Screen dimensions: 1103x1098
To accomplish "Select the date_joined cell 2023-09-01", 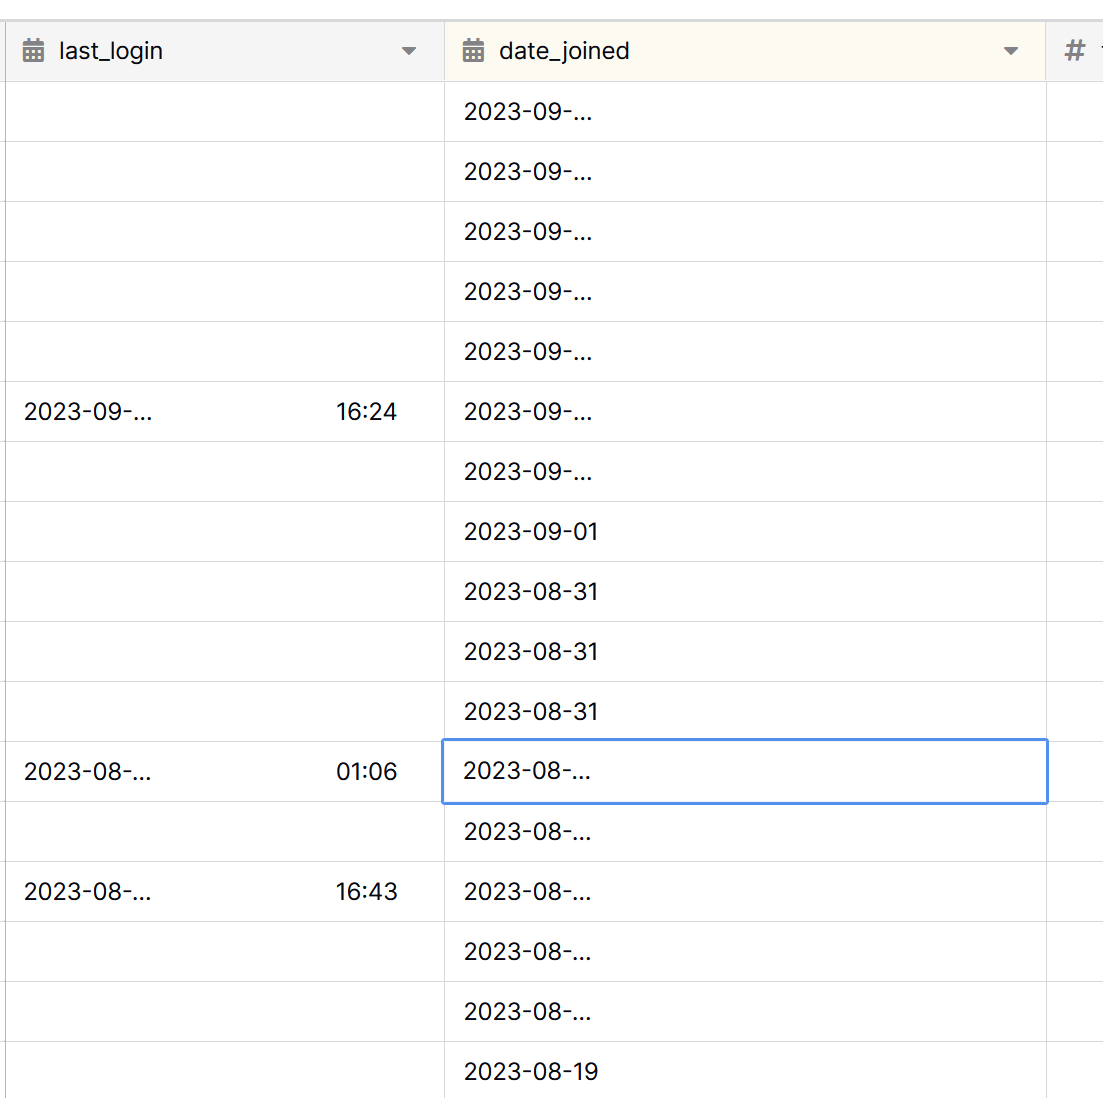I will [745, 532].
